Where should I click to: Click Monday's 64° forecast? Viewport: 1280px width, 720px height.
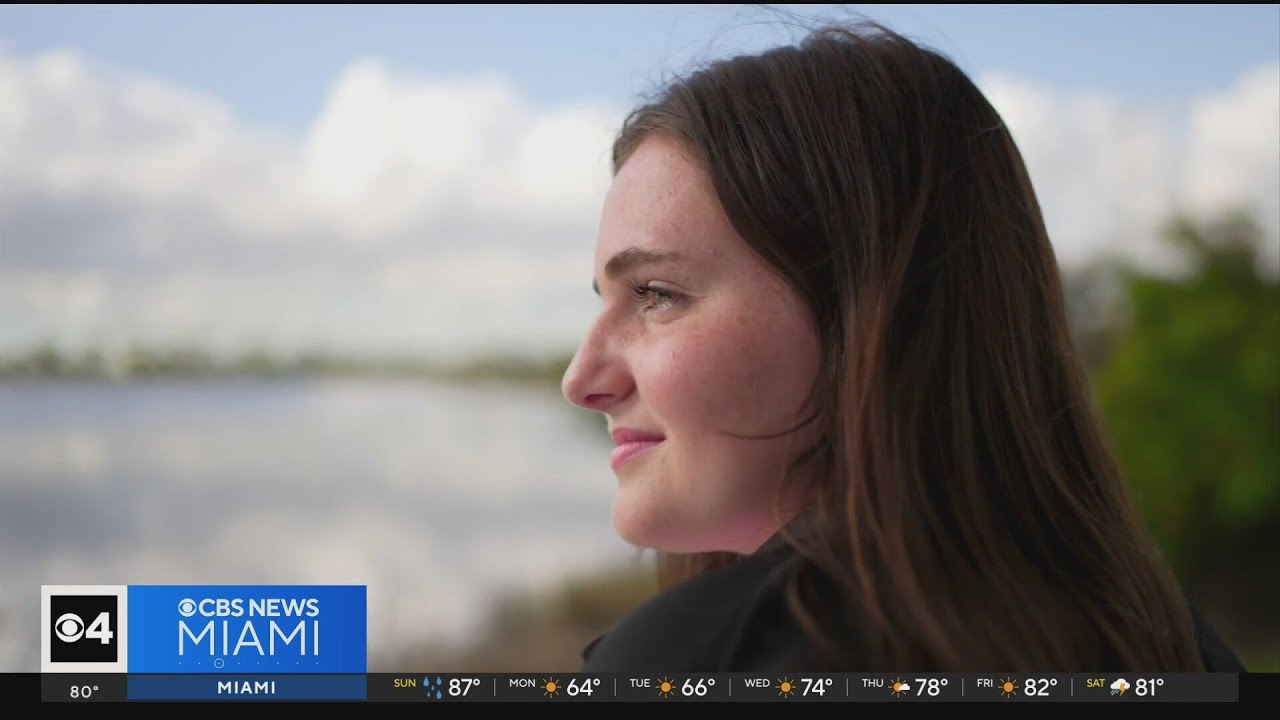[x=583, y=687]
